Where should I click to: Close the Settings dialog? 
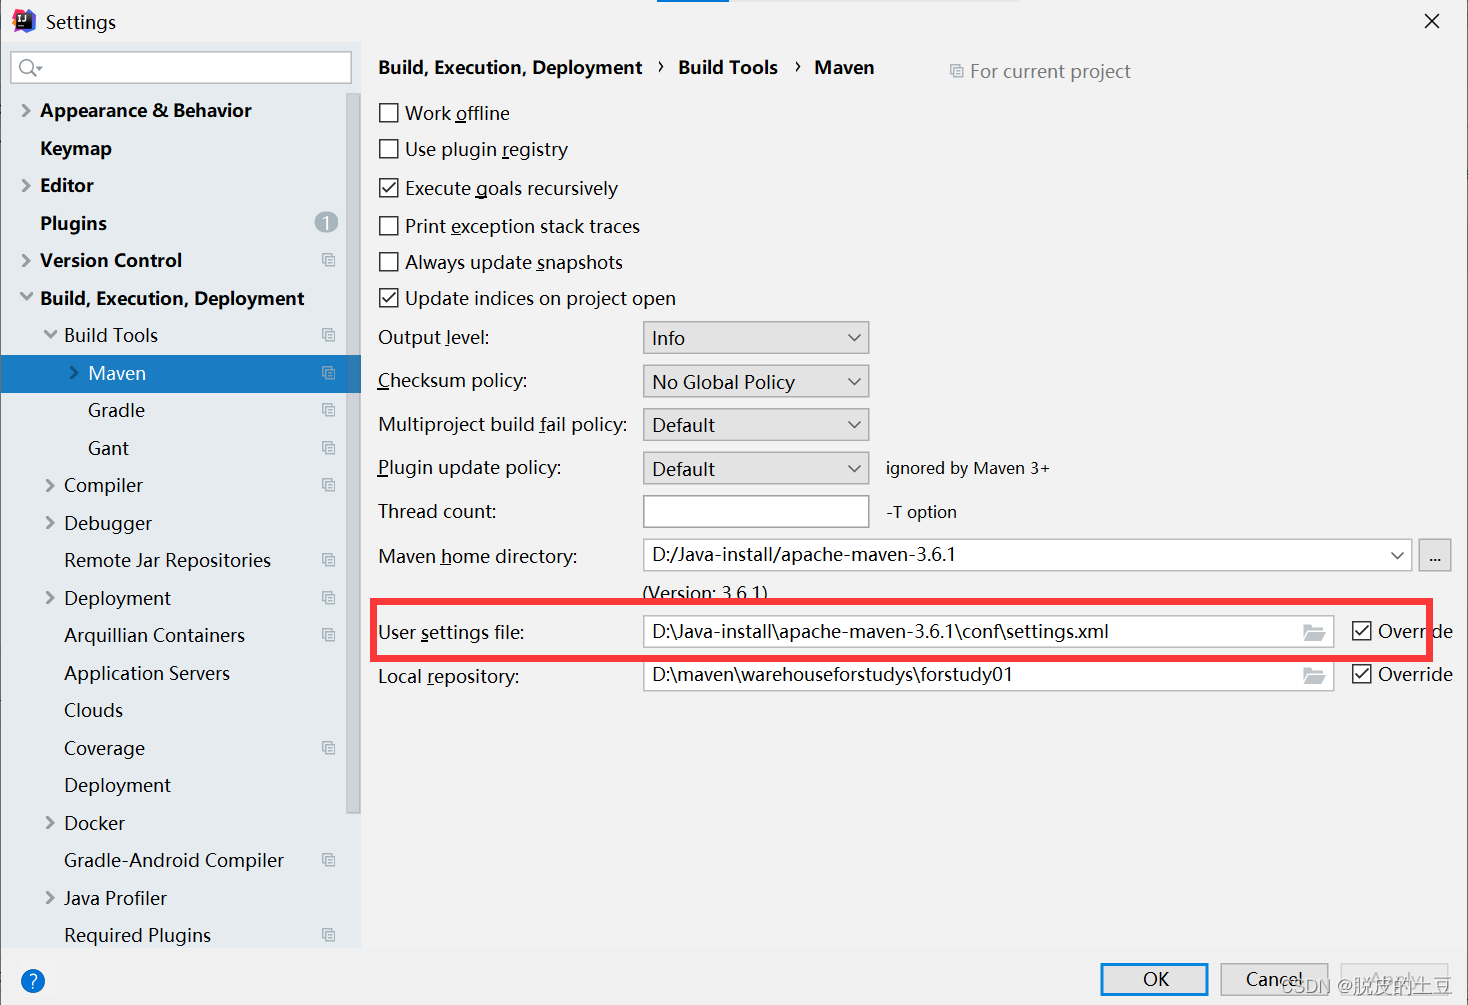1432,21
